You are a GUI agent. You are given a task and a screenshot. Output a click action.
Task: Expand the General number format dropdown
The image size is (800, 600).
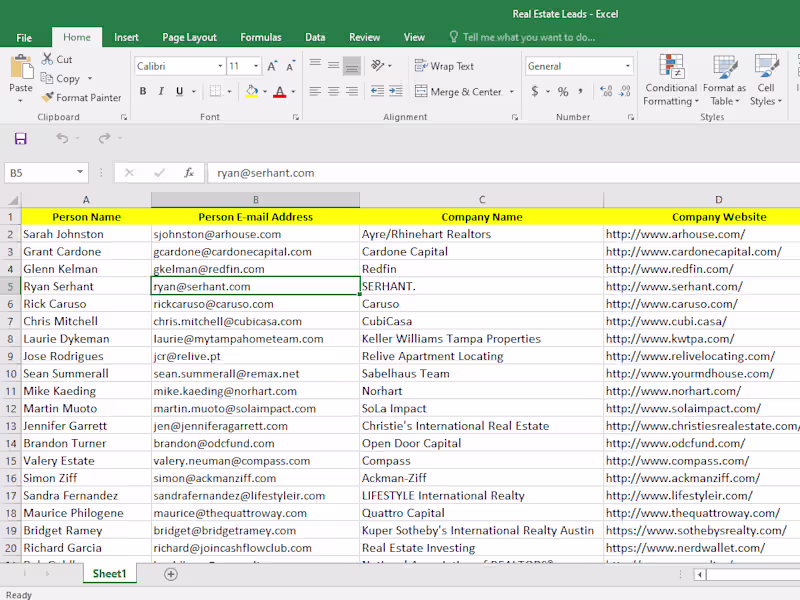[x=628, y=66]
